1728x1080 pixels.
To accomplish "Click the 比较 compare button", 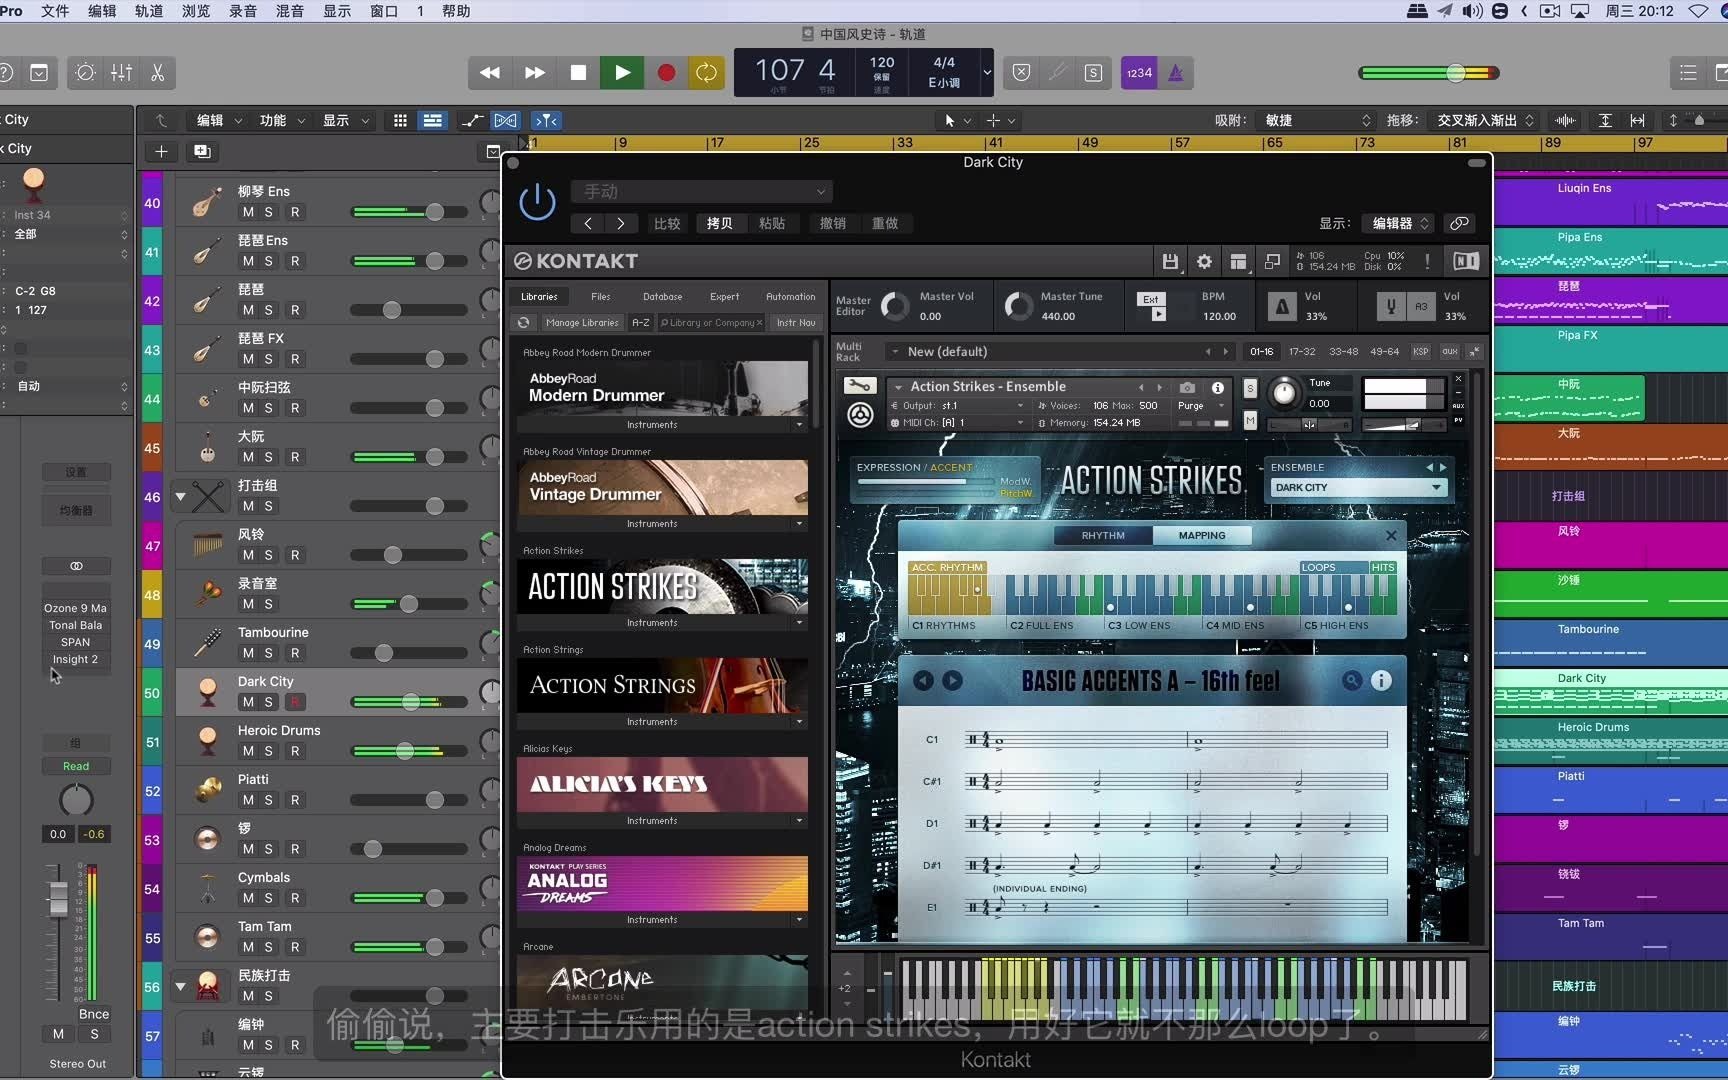I will point(667,223).
